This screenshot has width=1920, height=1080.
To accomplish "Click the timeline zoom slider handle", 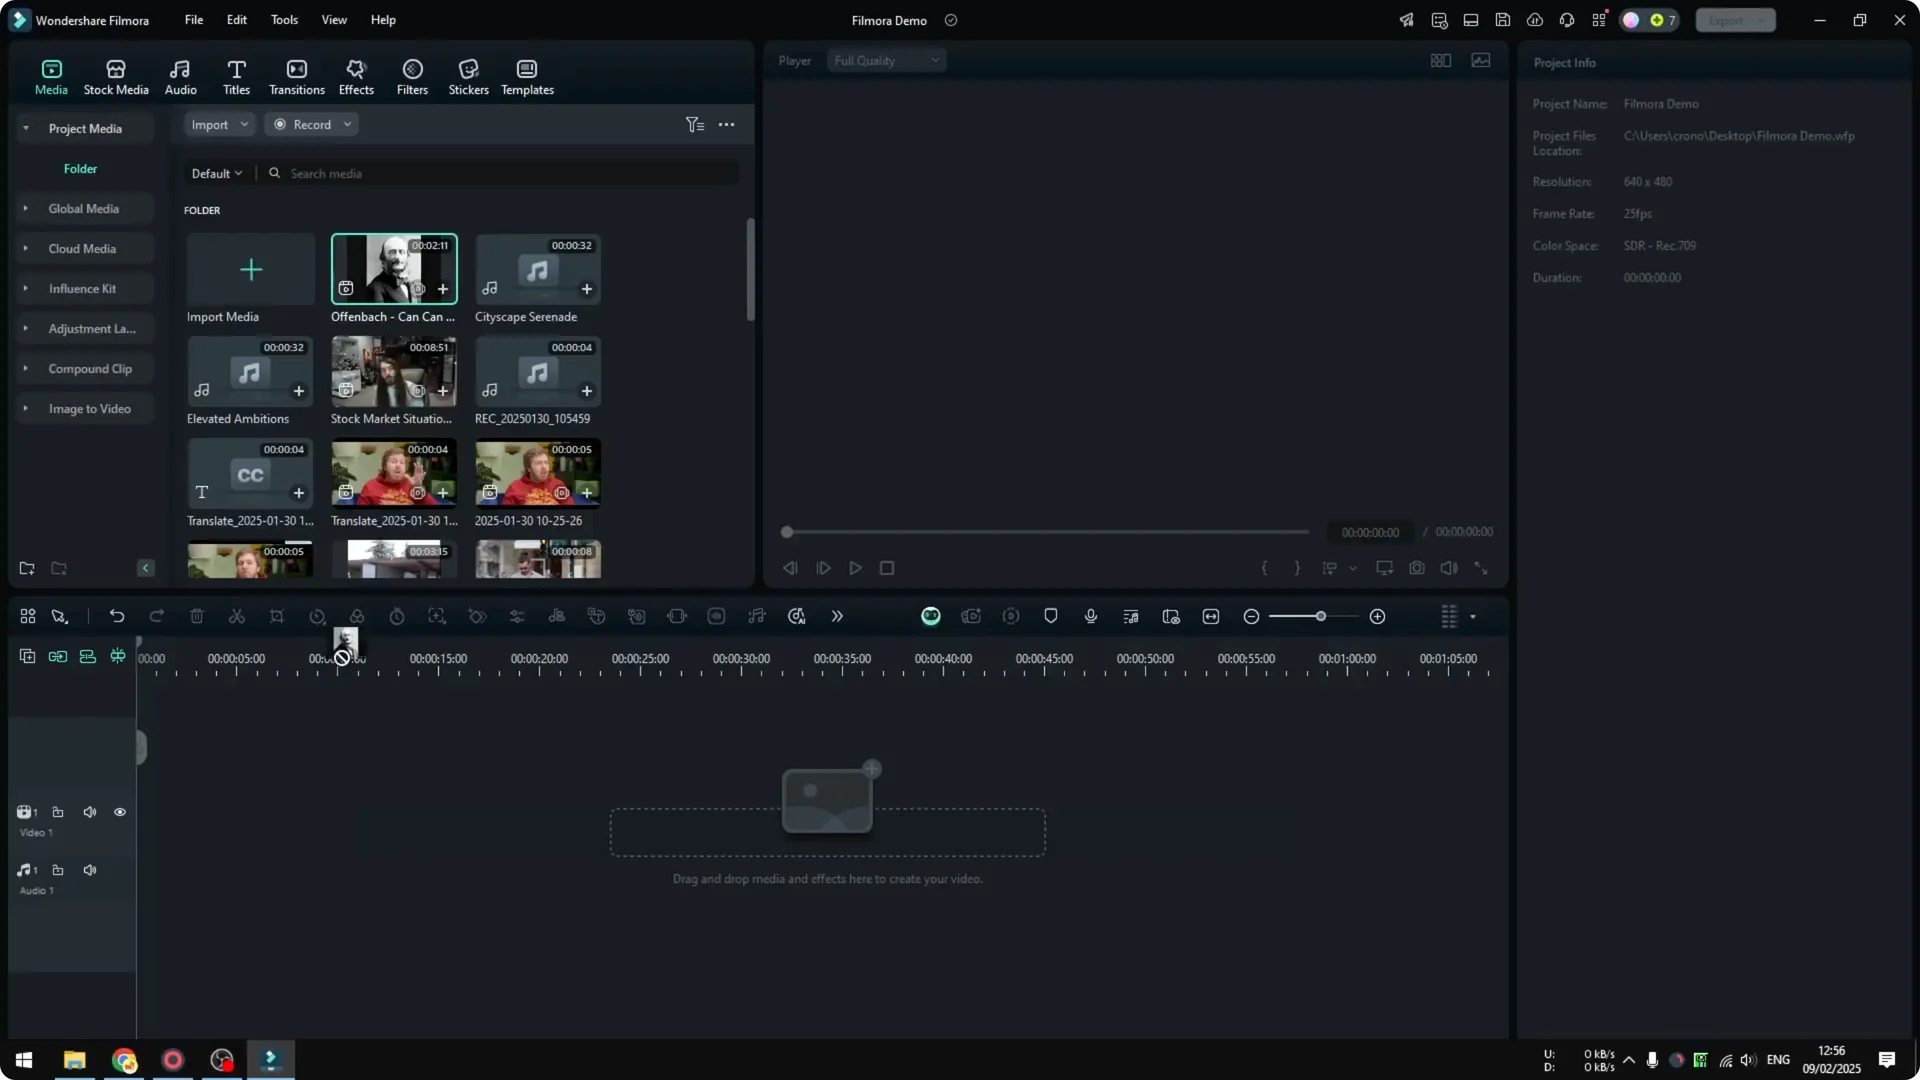I will pyautogui.click(x=1322, y=616).
